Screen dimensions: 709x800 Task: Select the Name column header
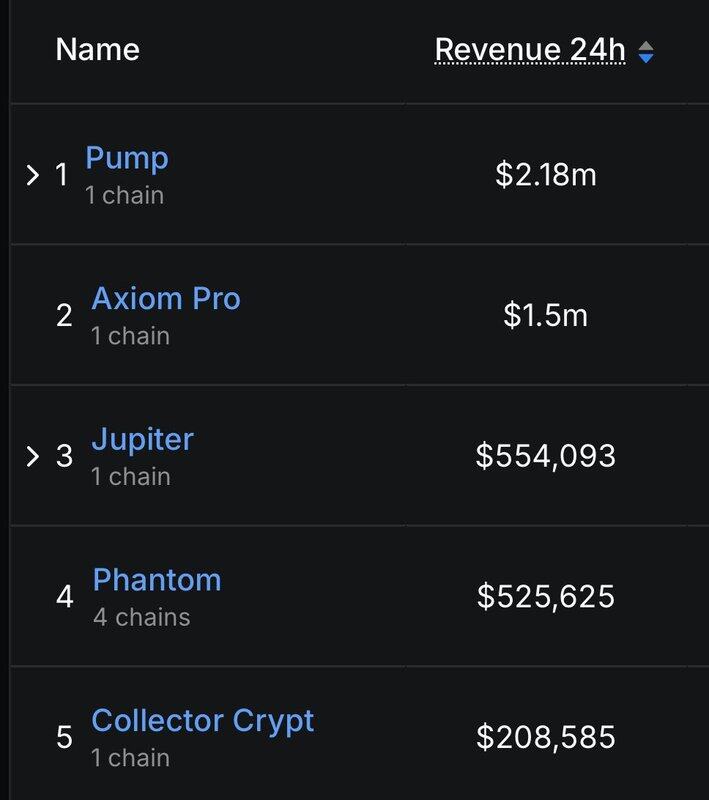pyautogui.click(x=97, y=50)
